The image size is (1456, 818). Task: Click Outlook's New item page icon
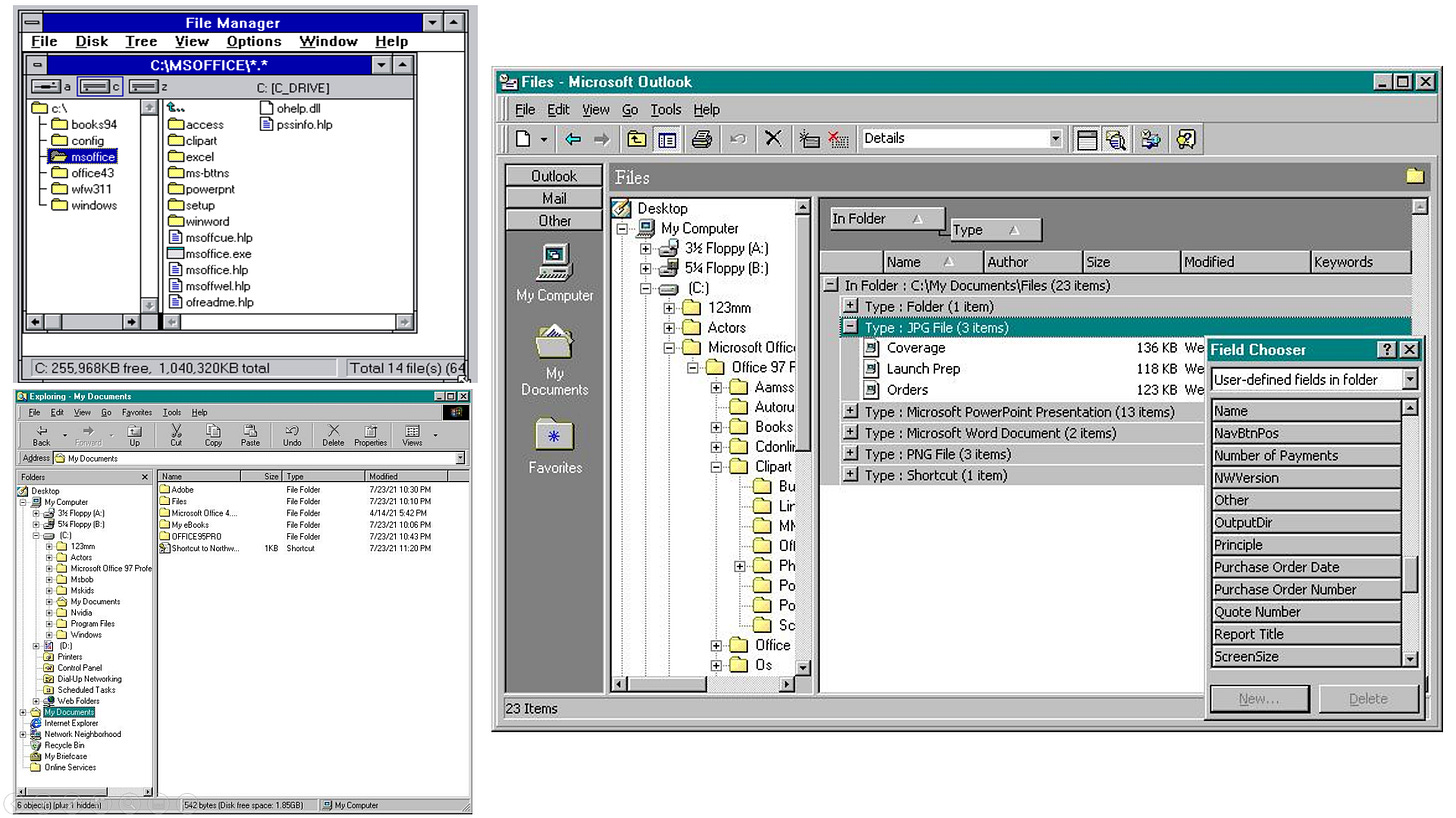[523, 139]
